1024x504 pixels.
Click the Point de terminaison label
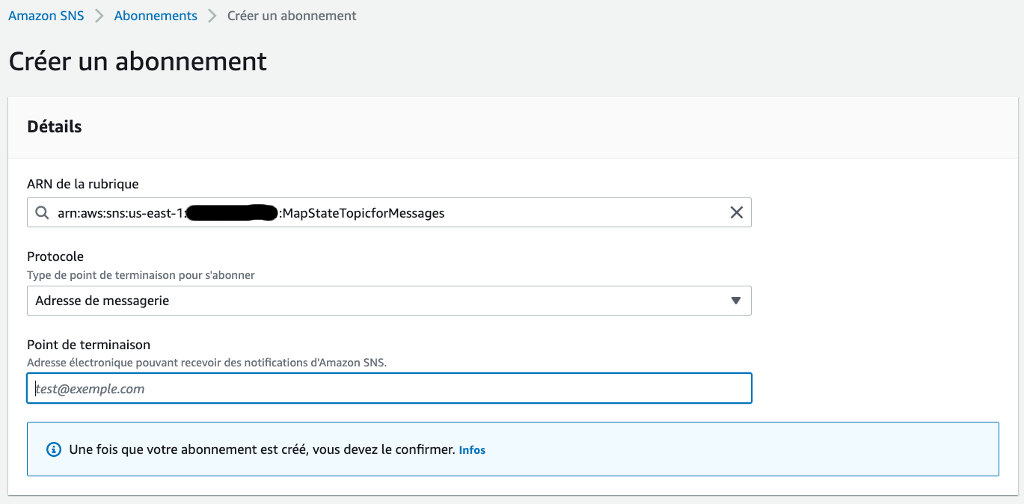pos(89,344)
